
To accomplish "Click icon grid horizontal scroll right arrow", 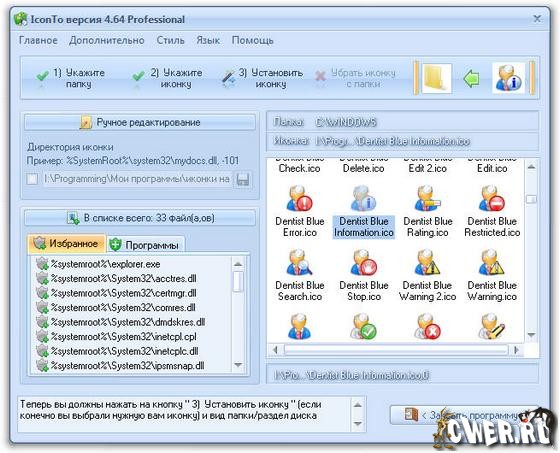I will (x=516, y=350).
